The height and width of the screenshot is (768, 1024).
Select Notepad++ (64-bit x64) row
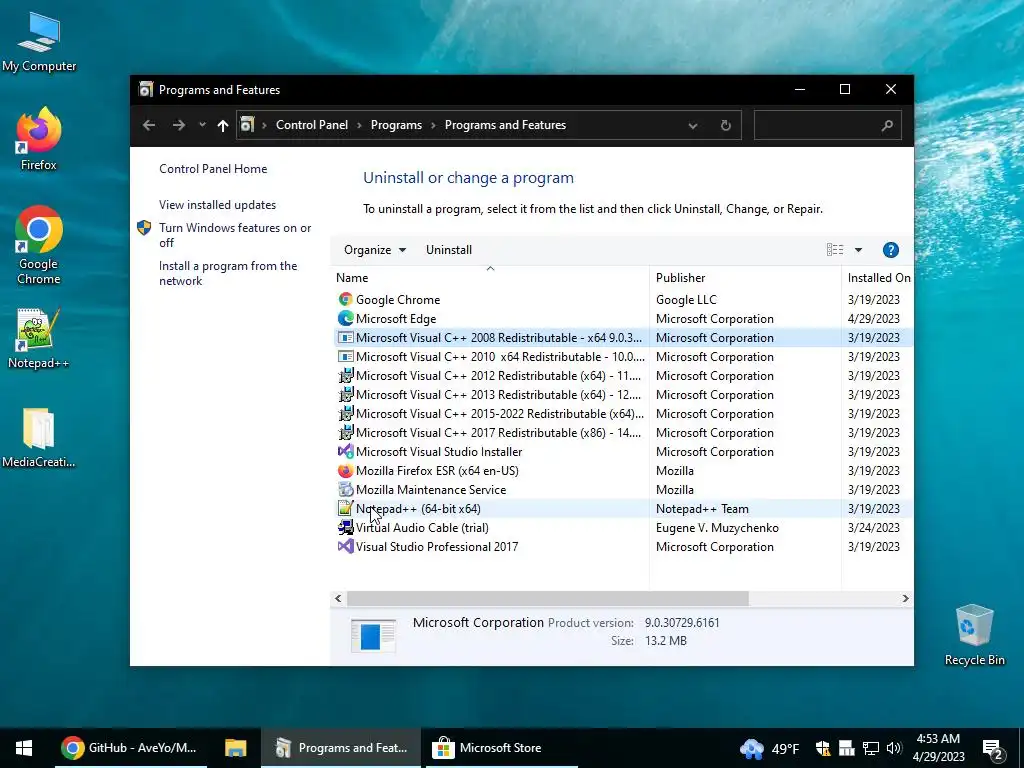coord(622,508)
